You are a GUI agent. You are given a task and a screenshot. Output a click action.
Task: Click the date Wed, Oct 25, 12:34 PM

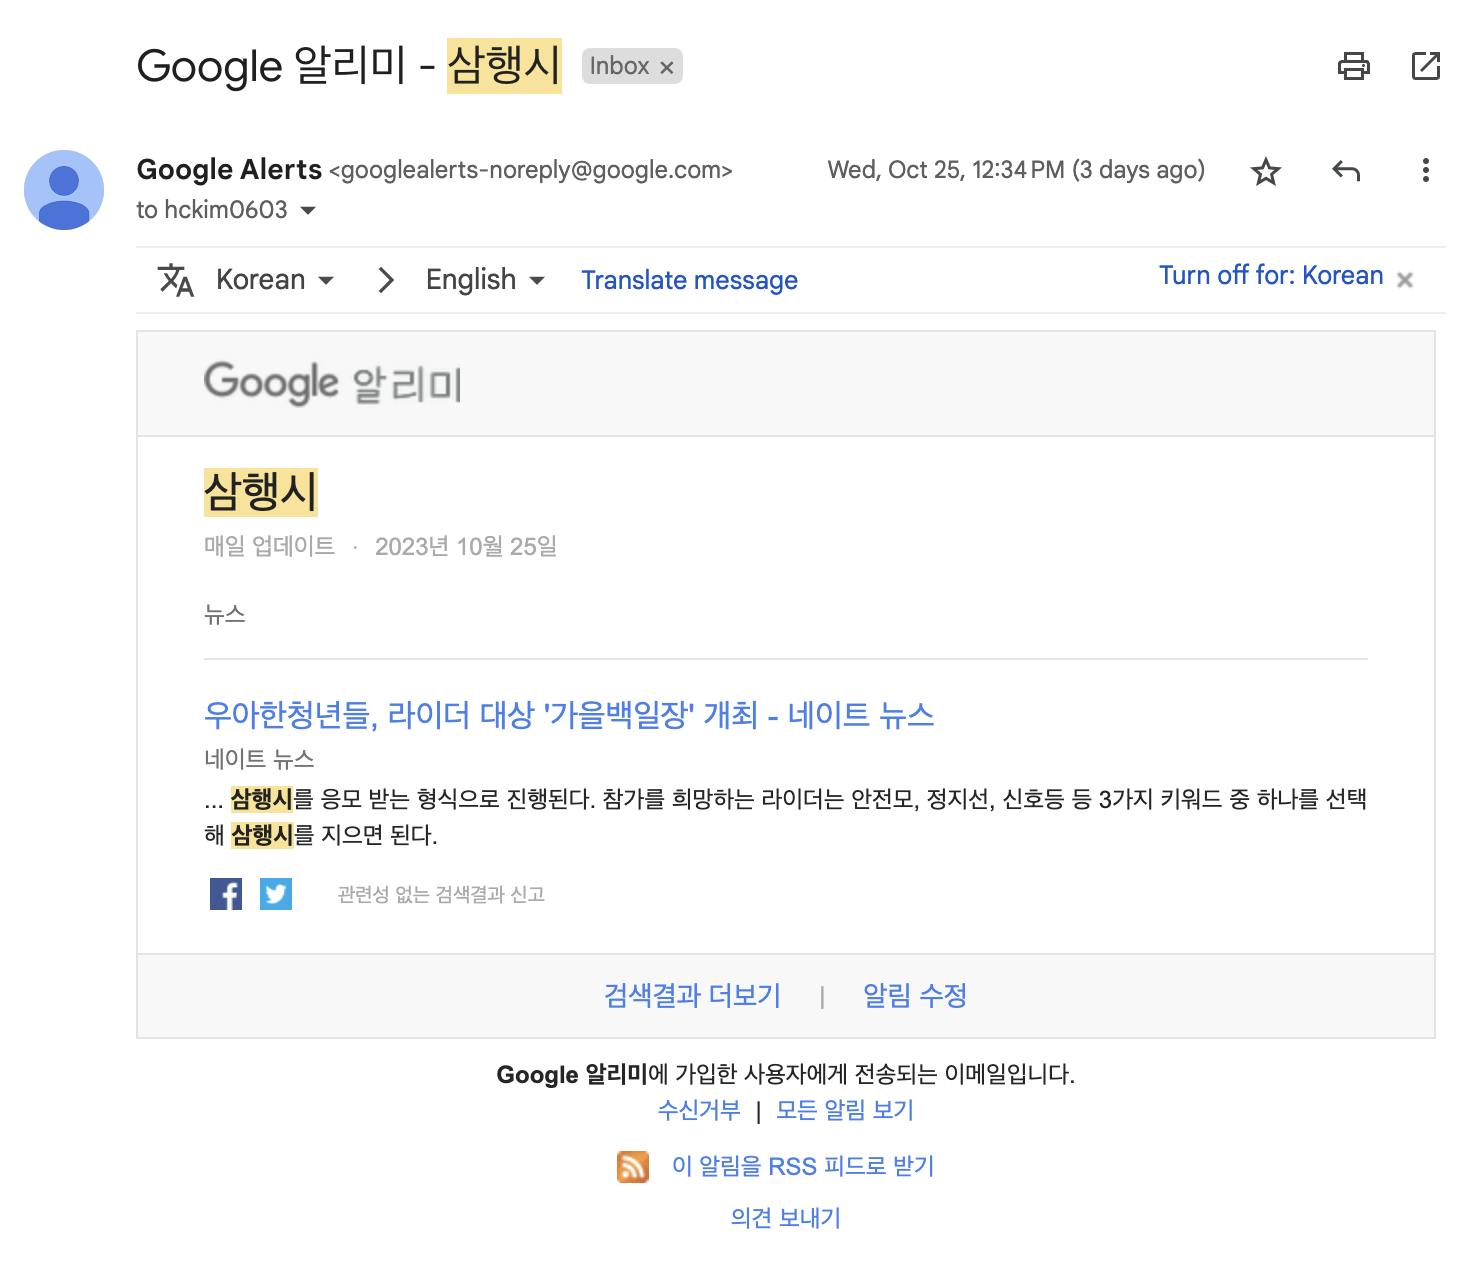pyautogui.click(x=945, y=170)
